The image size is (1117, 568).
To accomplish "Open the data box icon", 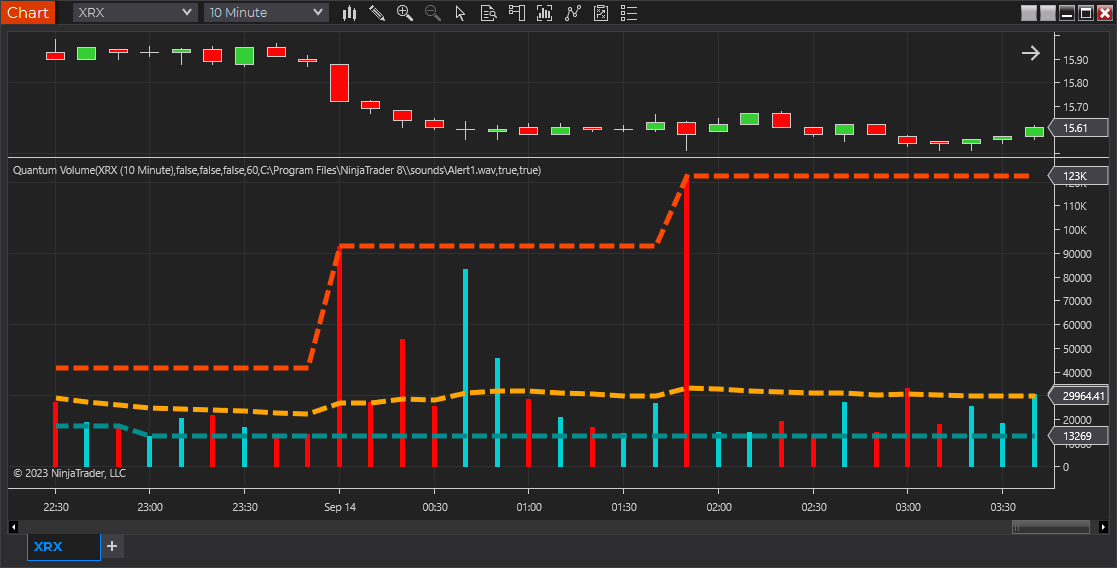I will tap(489, 13).
